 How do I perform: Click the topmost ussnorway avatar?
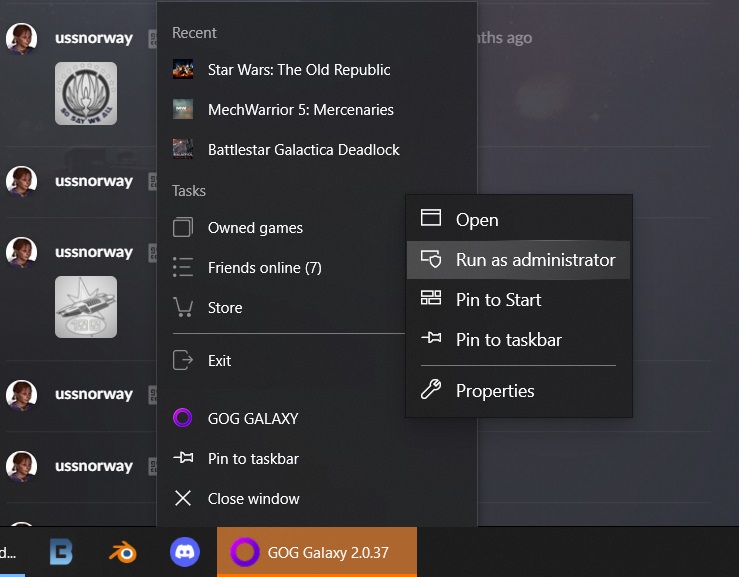[x=21, y=38]
